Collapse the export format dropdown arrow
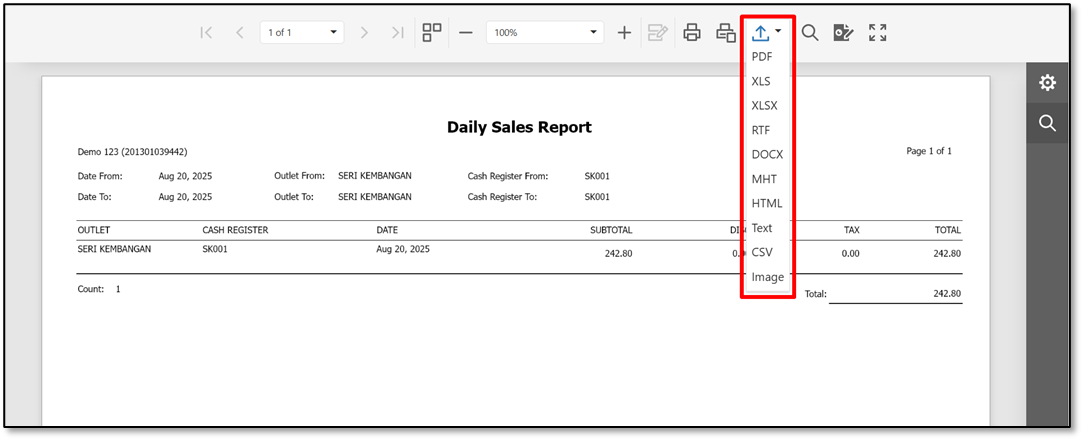Viewport: 1084px width, 440px height. (778, 32)
